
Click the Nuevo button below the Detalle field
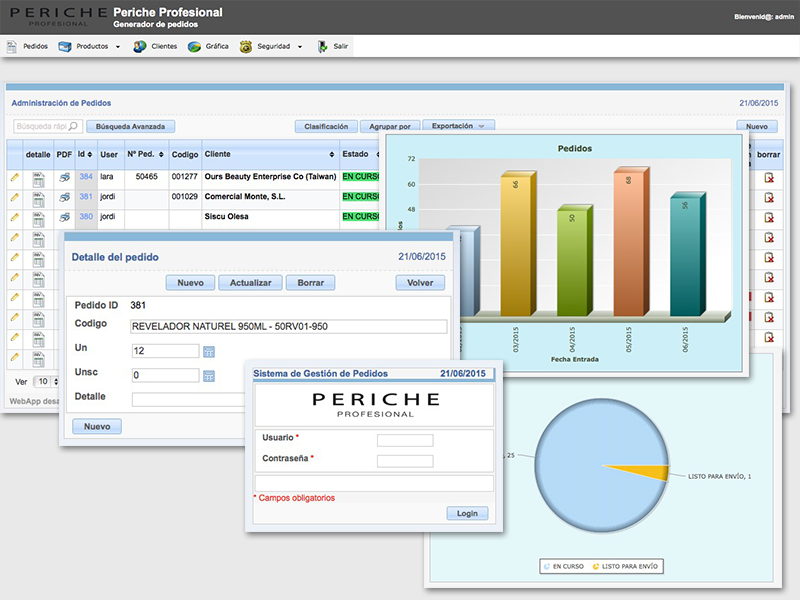point(97,427)
